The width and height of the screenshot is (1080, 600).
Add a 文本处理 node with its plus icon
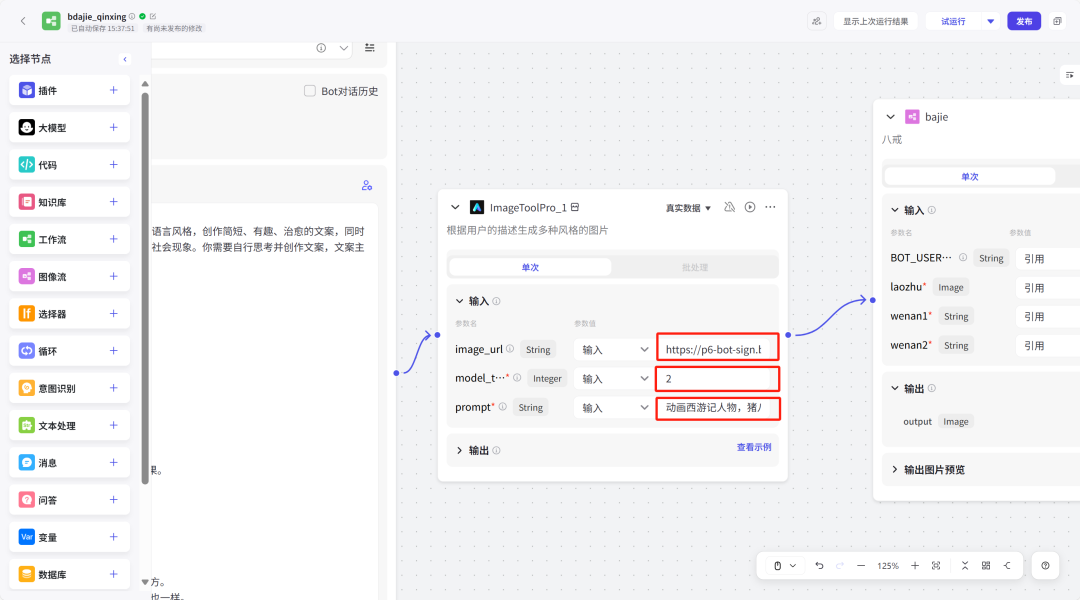tap(114, 425)
